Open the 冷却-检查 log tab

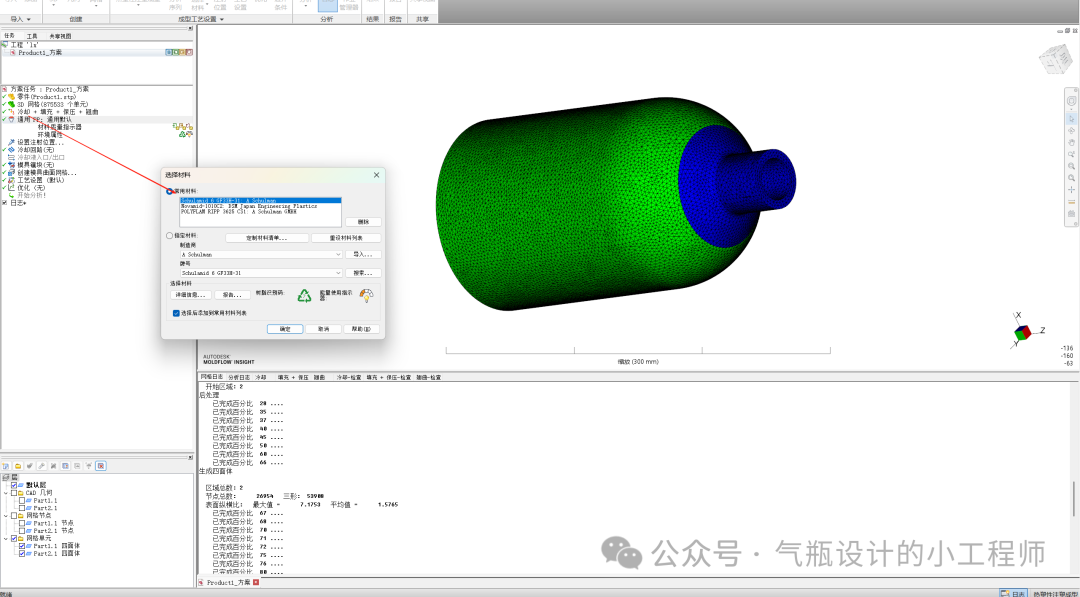349,377
